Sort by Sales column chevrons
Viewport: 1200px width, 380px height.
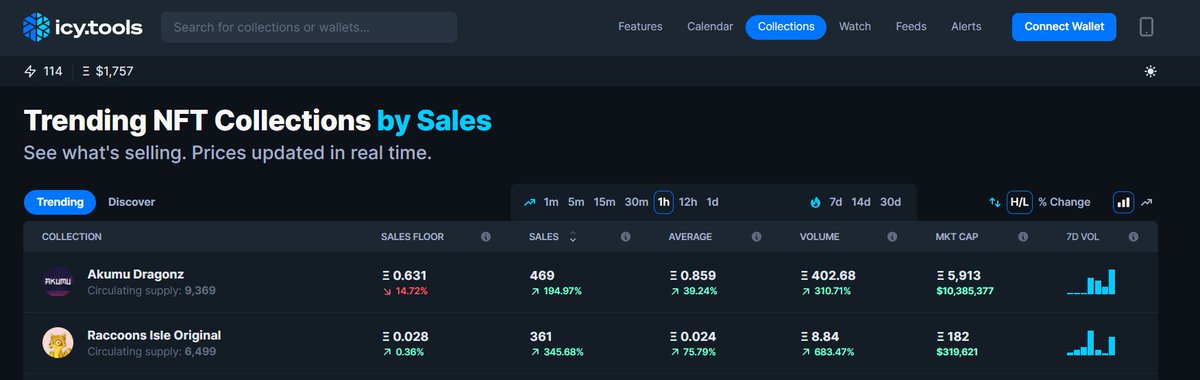(573, 237)
